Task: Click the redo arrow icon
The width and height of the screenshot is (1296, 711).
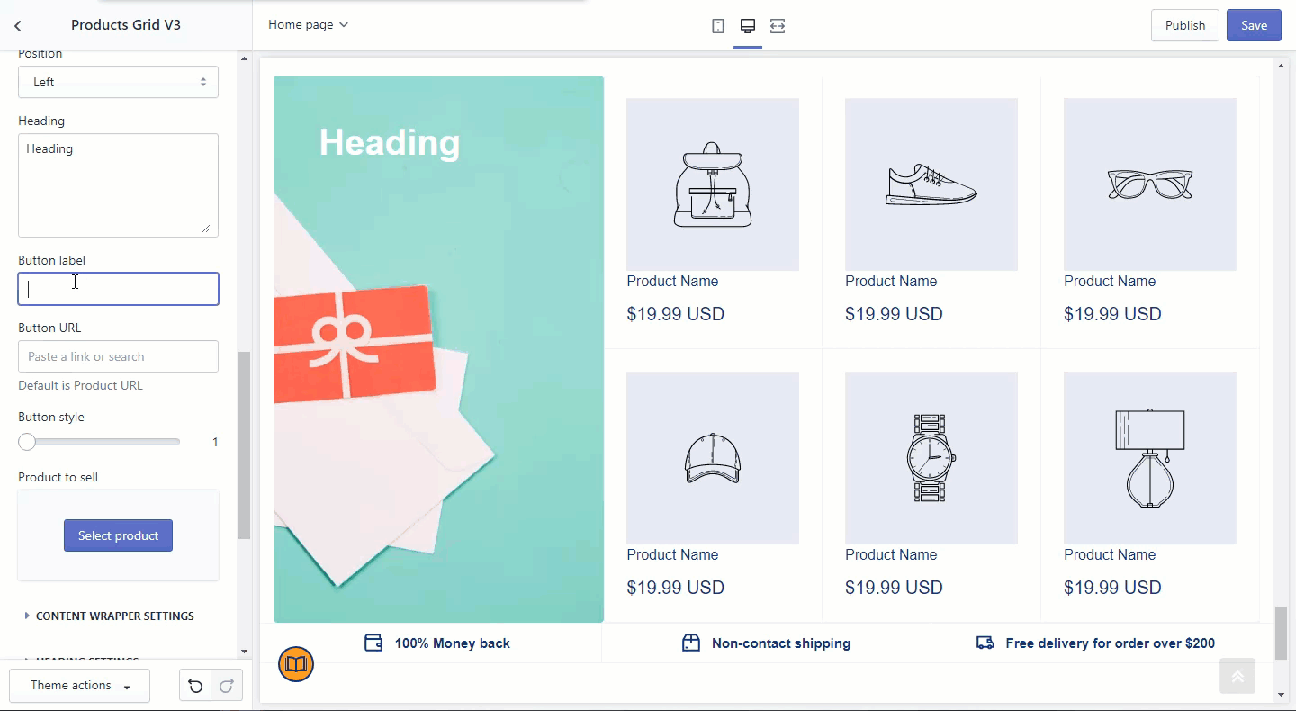Action: [226, 686]
